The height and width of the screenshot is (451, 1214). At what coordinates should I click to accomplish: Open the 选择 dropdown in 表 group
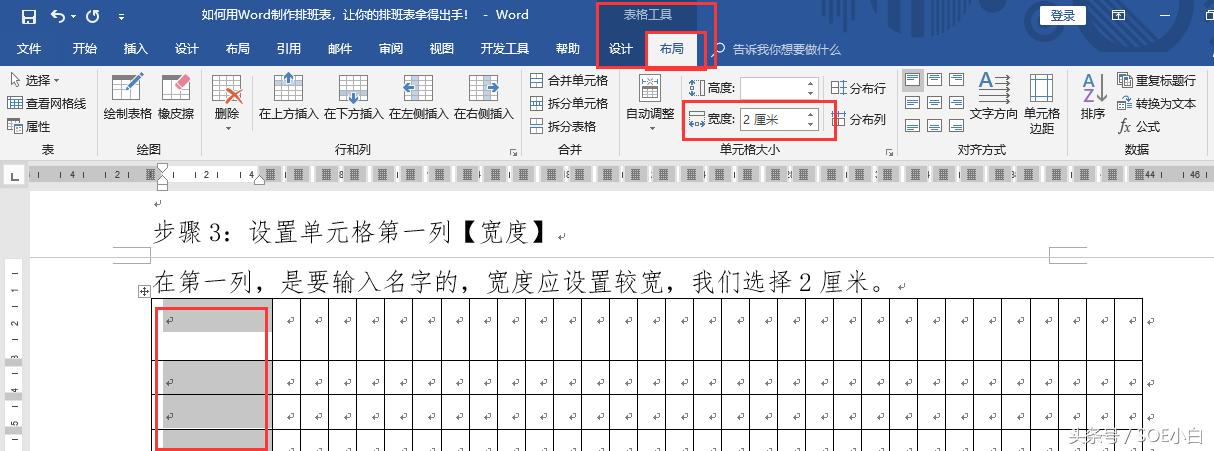35,80
